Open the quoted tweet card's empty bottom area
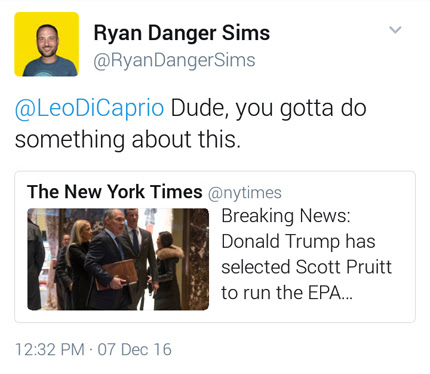430x374 pixels. pyautogui.click(x=215, y=316)
